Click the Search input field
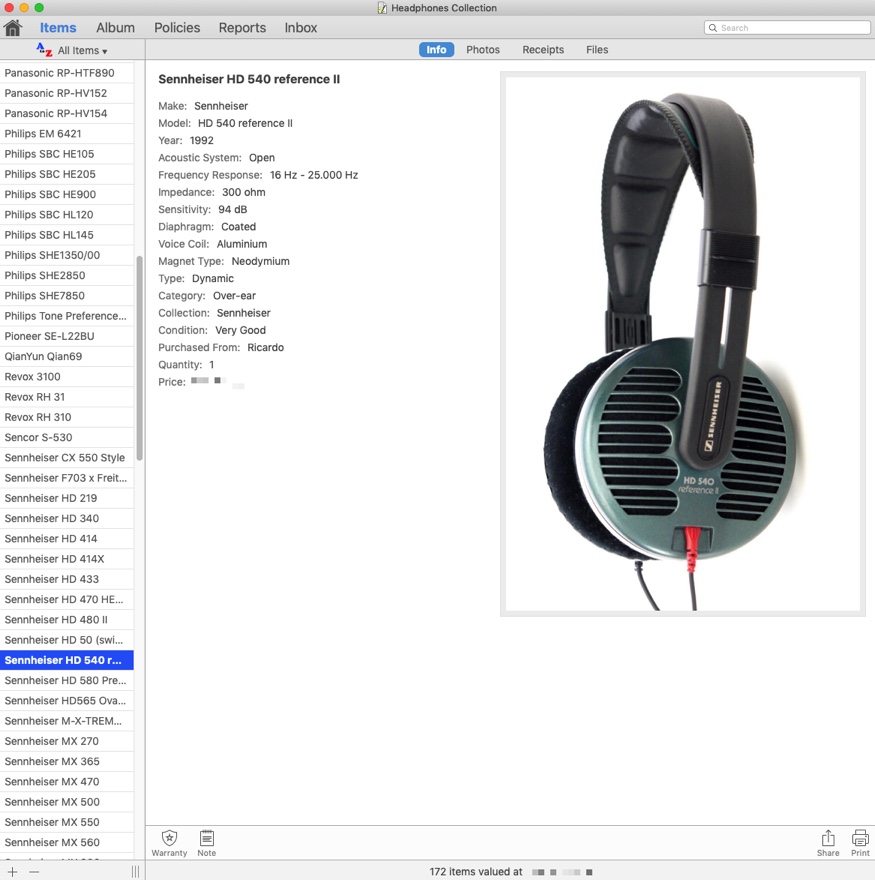Viewport: 875px width, 880px height. (x=787, y=28)
